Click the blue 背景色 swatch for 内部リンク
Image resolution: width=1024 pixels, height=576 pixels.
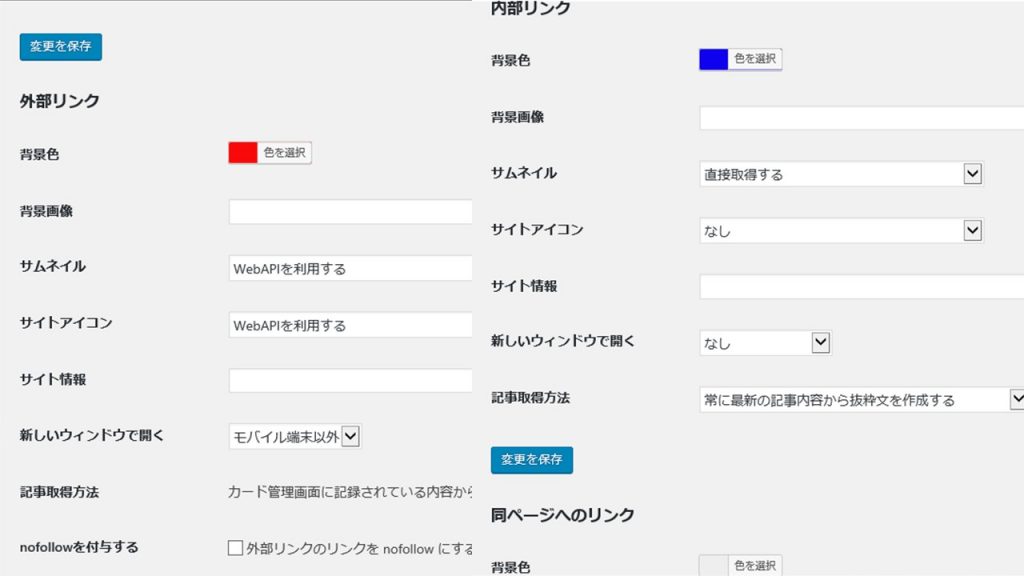pyautogui.click(x=713, y=59)
